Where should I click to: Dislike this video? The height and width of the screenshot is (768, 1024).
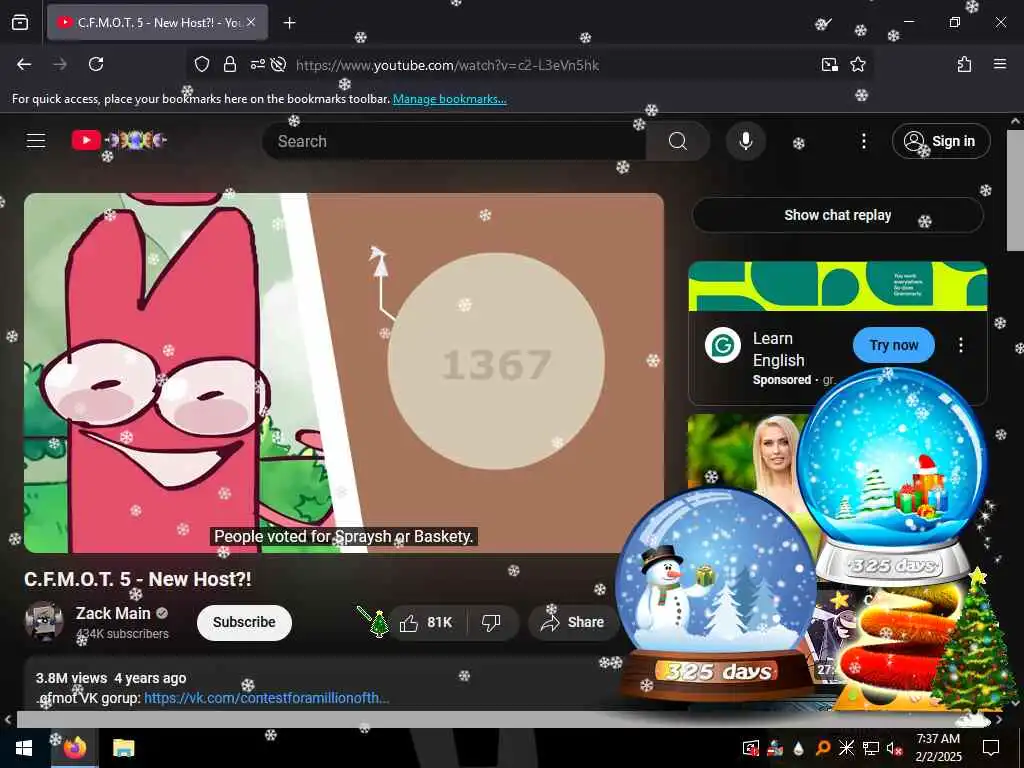492,622
